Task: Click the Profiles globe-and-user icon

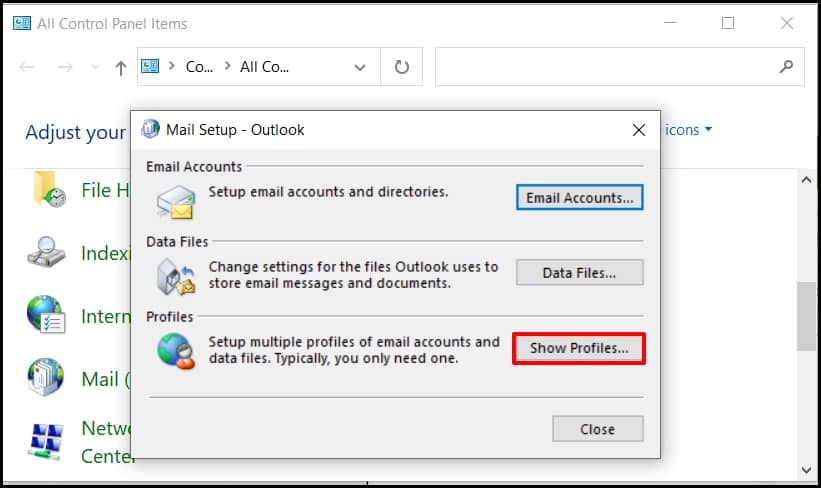Action: (x=176, y=351)
